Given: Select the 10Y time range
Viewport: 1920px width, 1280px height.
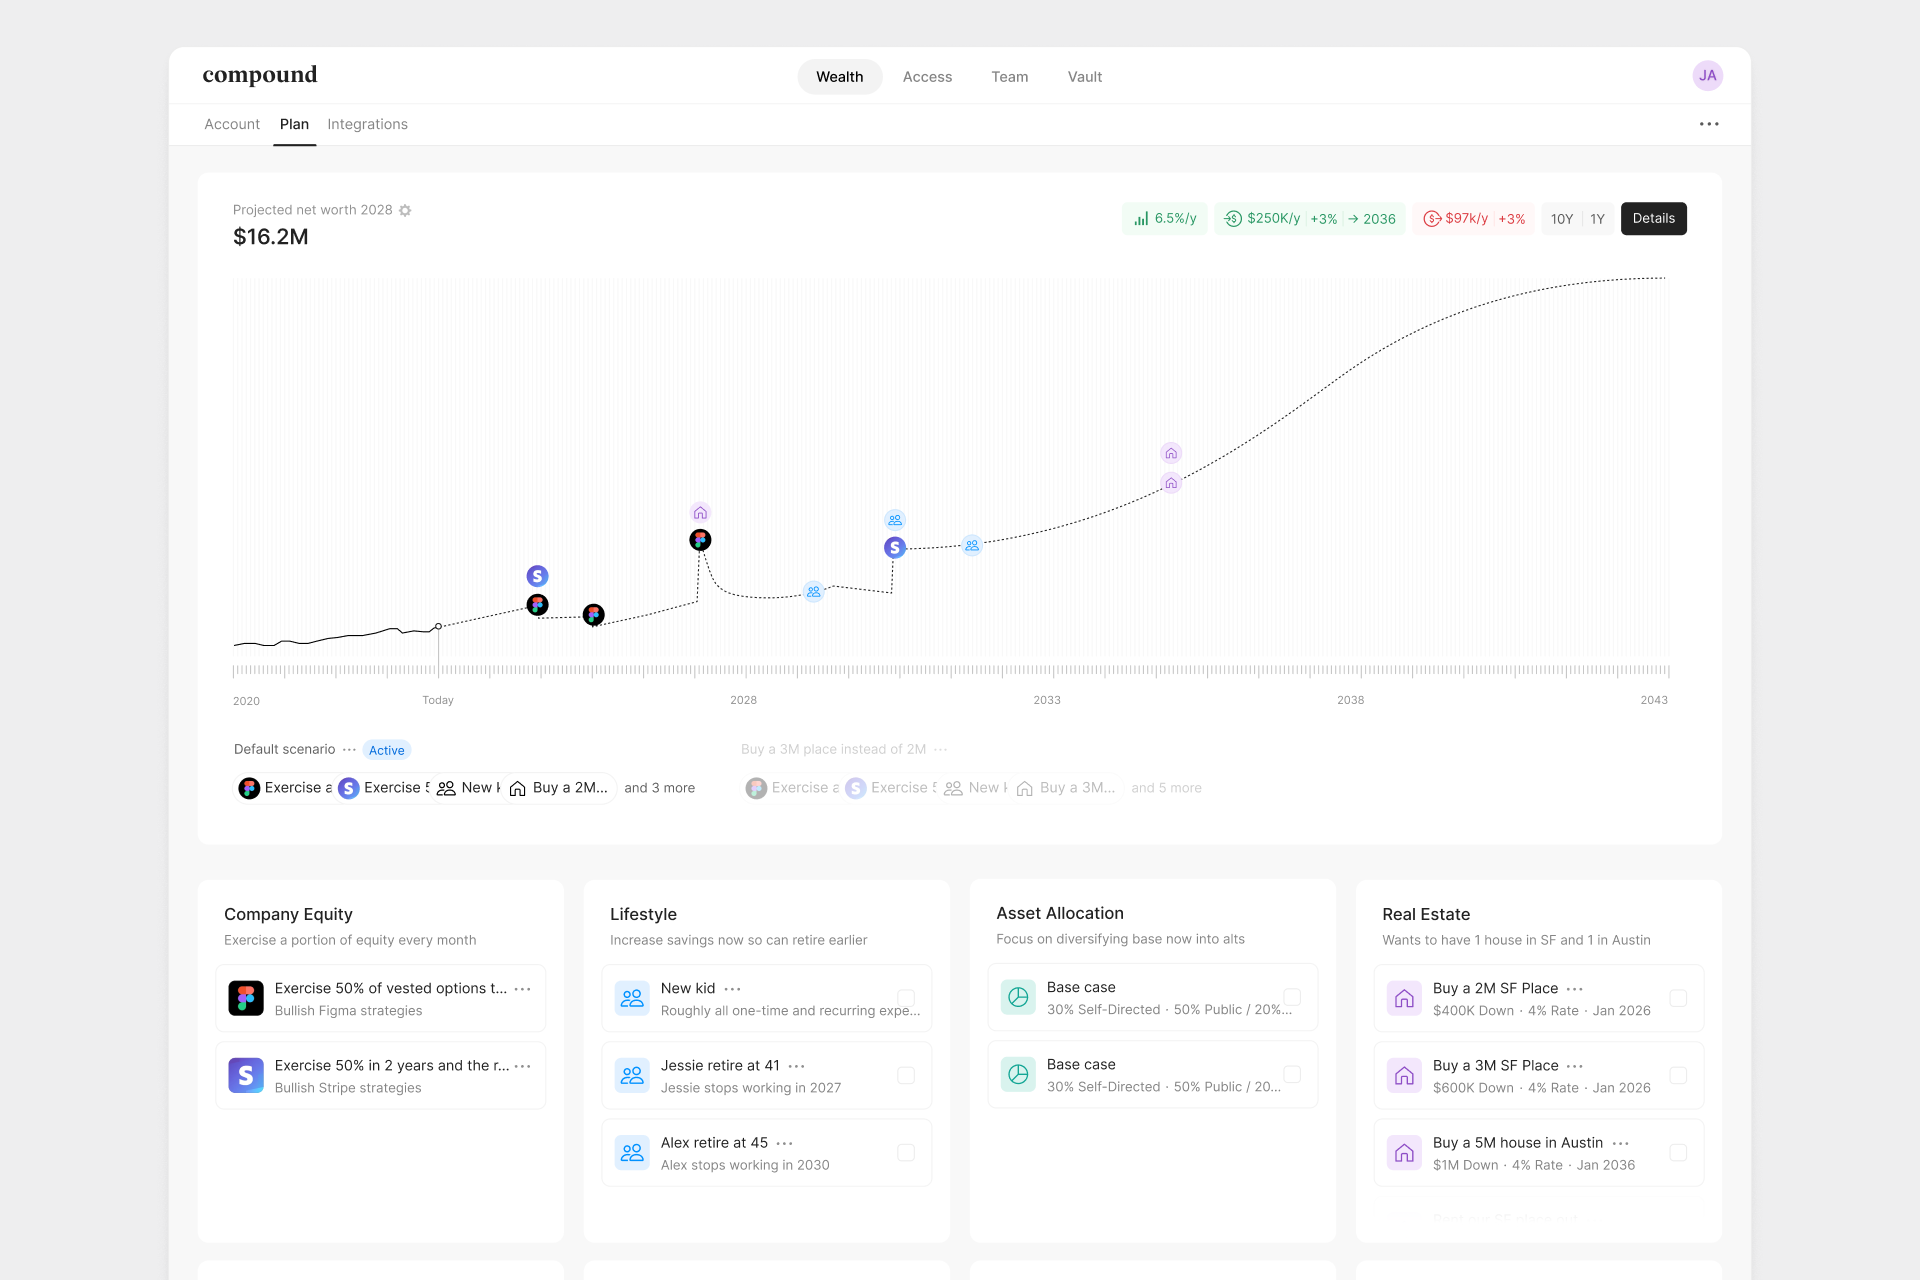Looking at the screenshot, I should click(x=1562, y=219).
